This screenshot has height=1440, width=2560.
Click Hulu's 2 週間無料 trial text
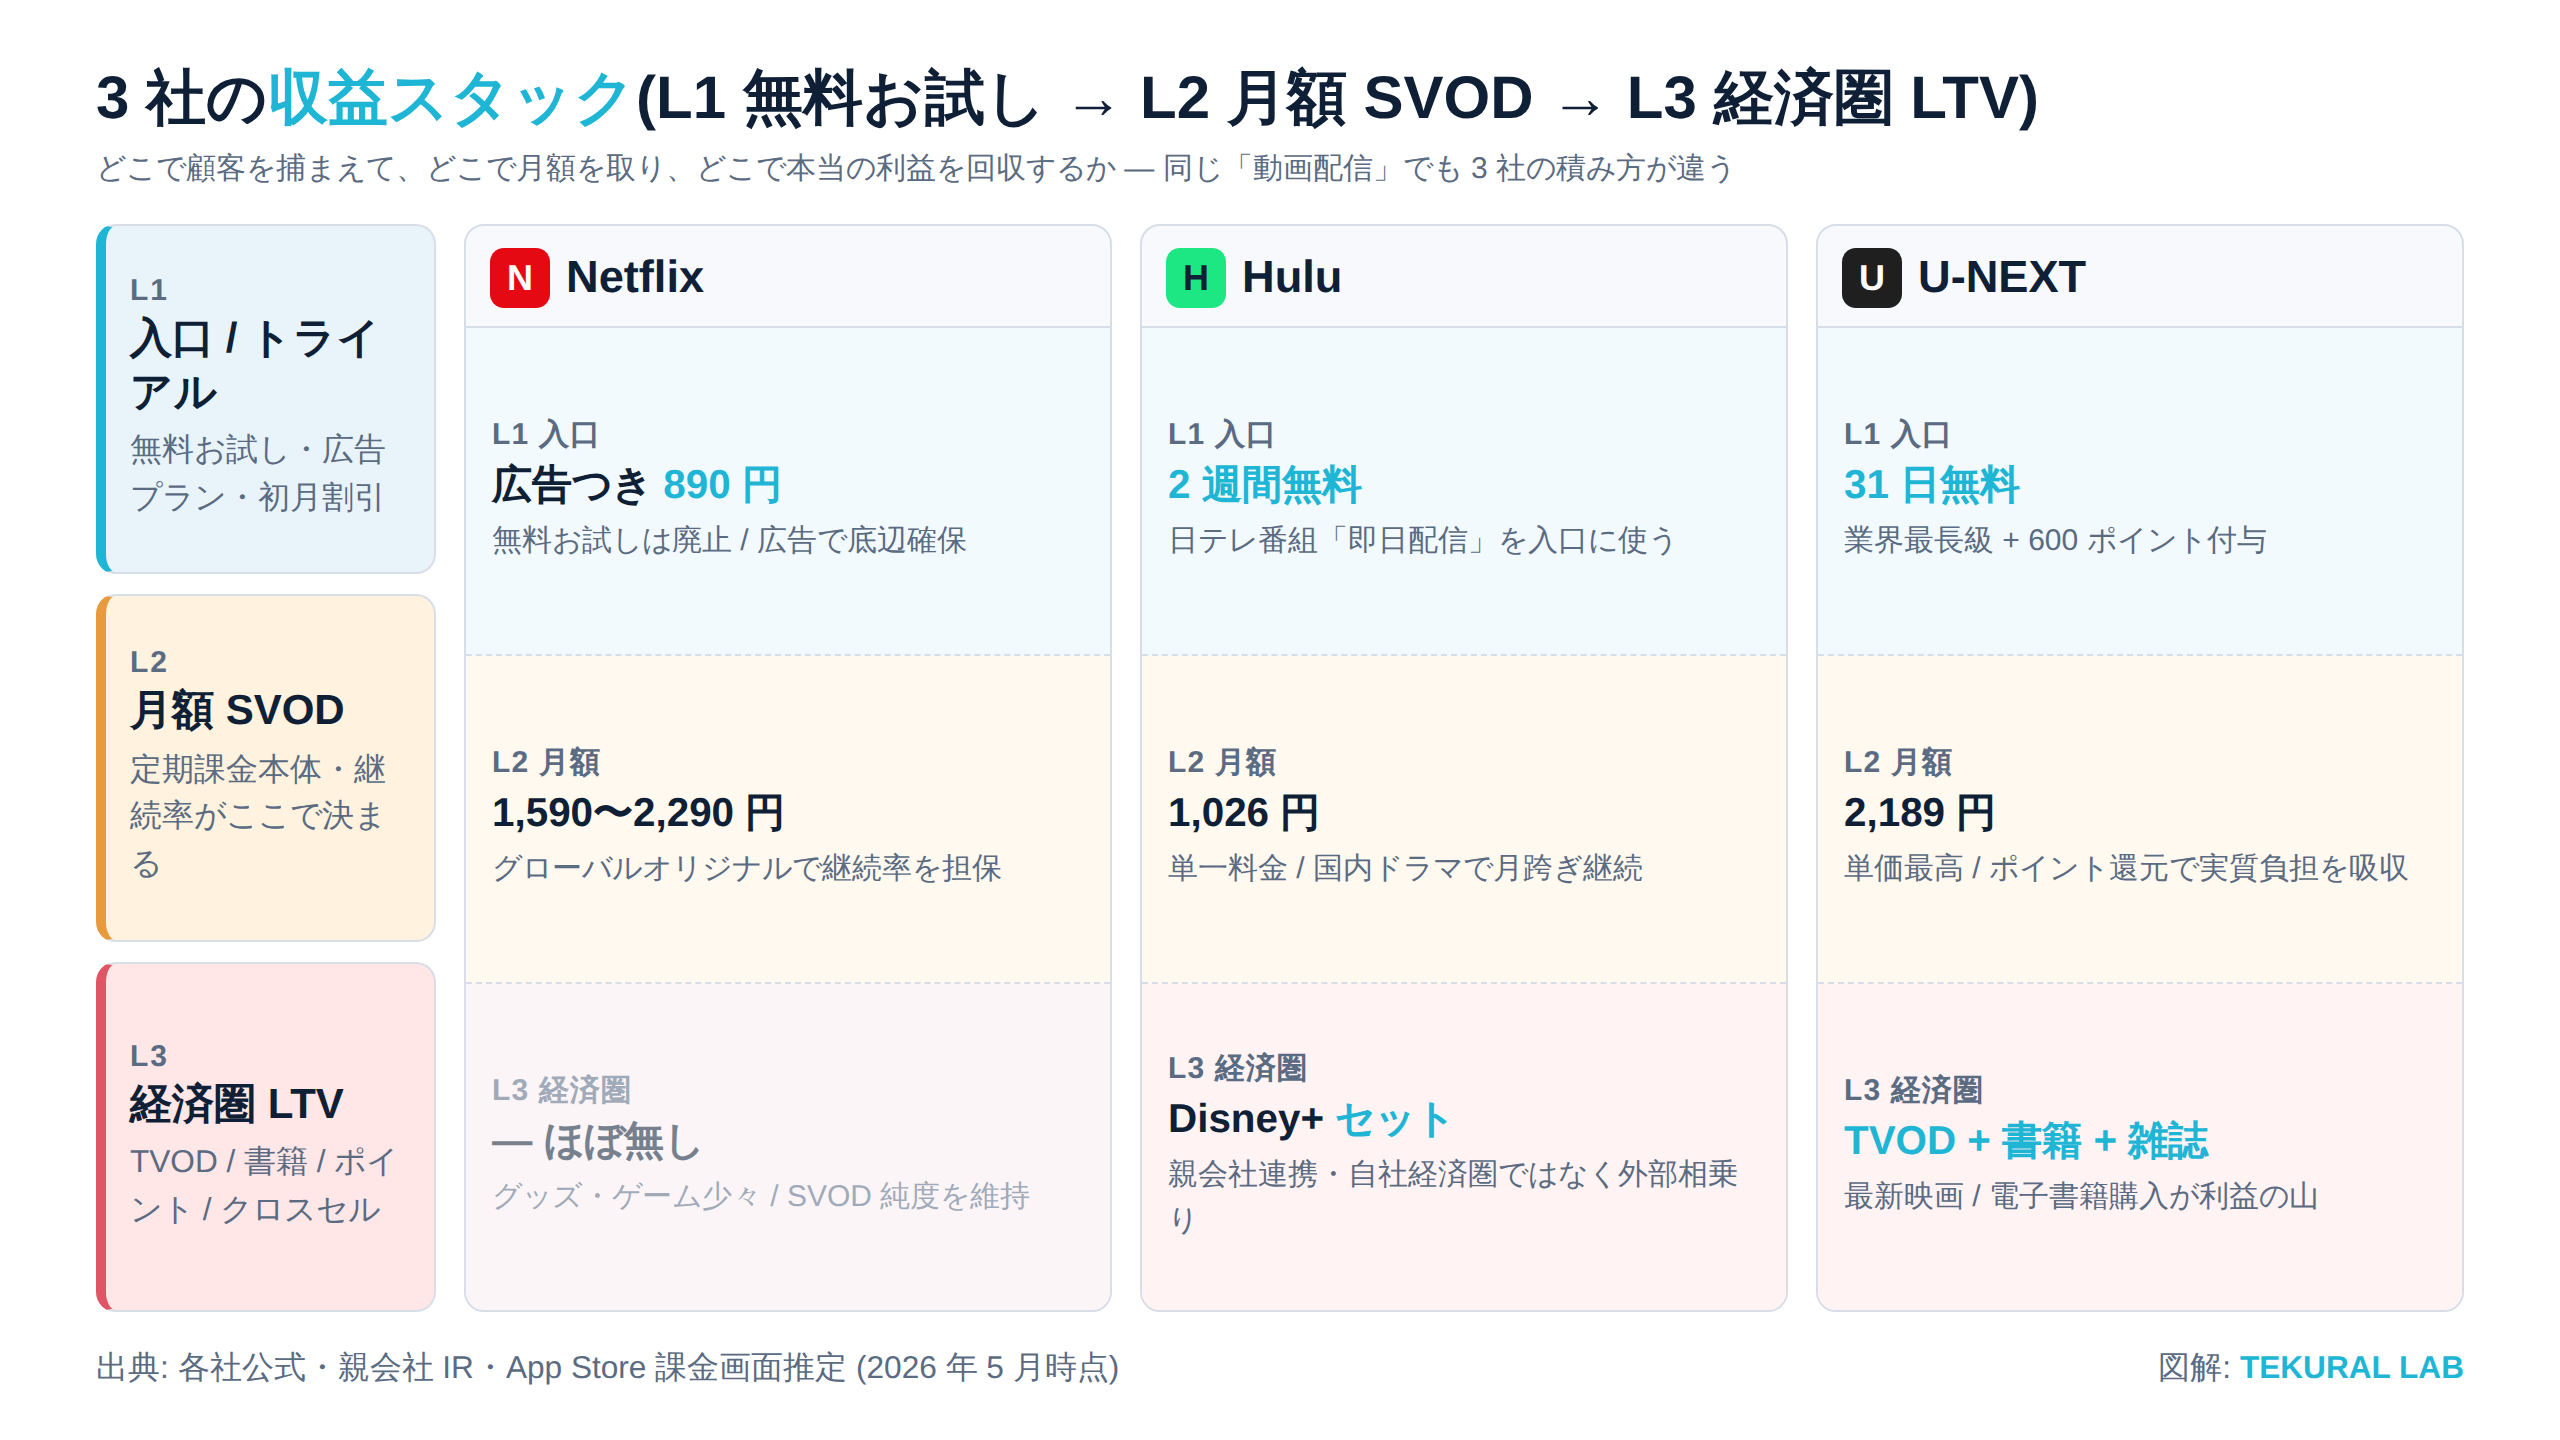tap(1264, 486)
